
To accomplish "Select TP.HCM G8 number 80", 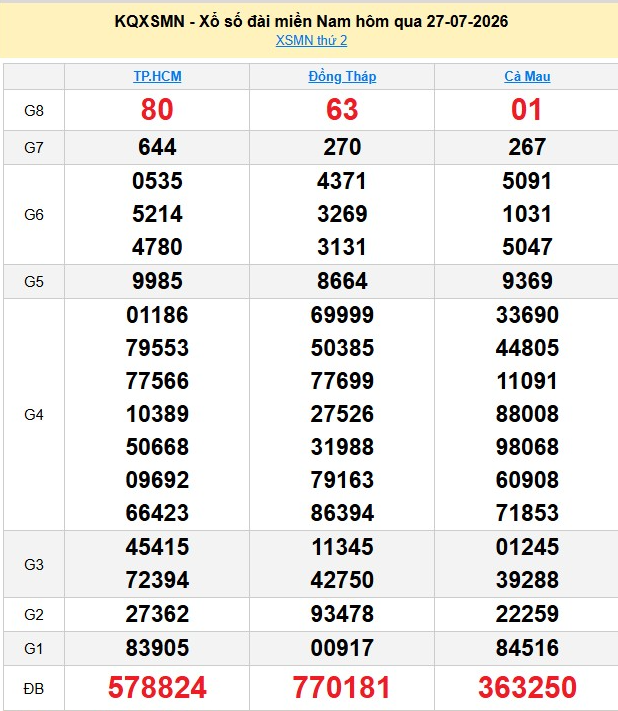I will pos(157,110).
